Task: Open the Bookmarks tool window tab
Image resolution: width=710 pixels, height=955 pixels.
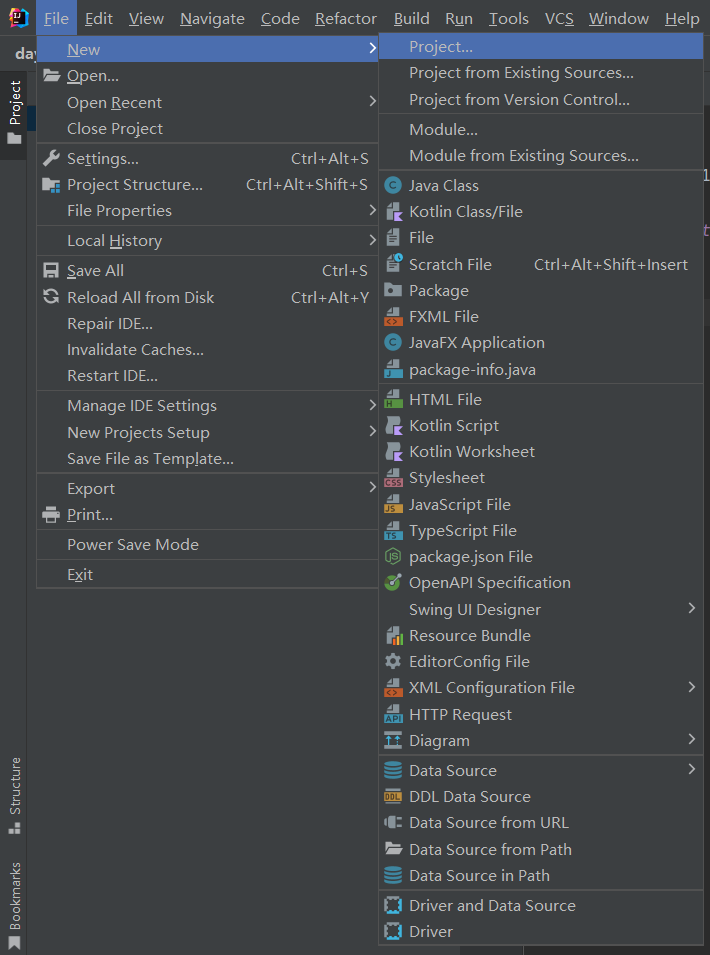Action: pos(15,905)
